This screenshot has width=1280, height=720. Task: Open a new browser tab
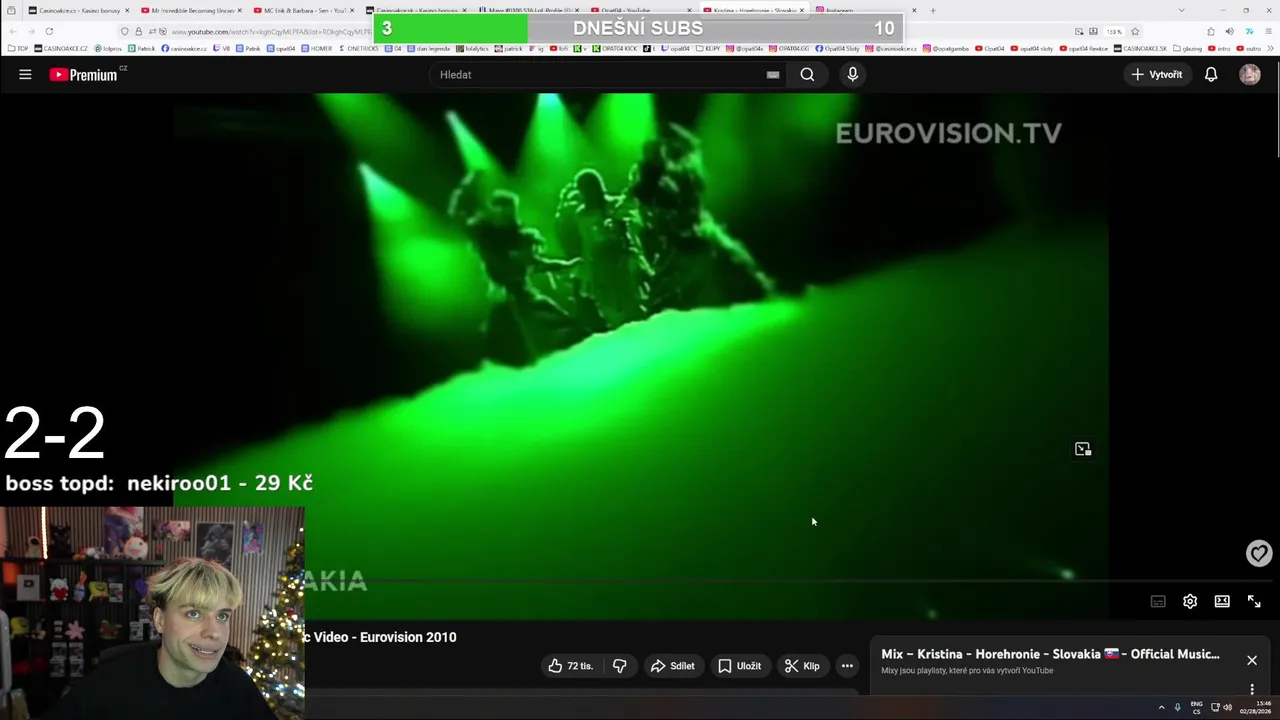pos(933,10)
